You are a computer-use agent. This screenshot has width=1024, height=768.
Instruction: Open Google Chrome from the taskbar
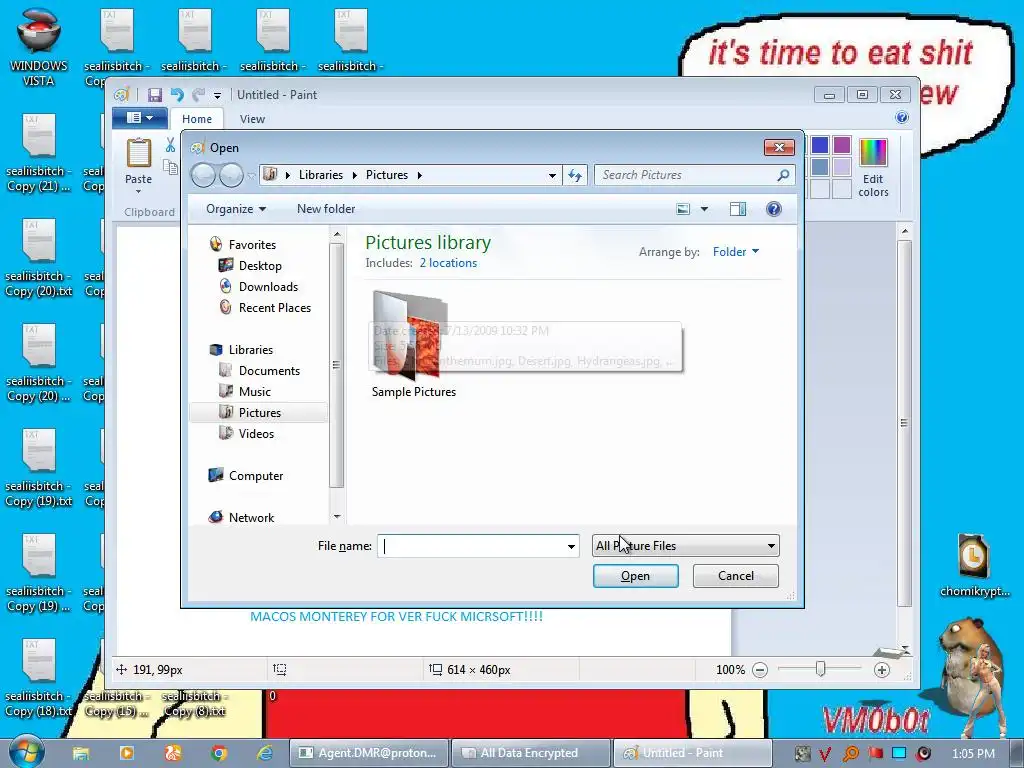pyautogui.click(x=219, y=753)
